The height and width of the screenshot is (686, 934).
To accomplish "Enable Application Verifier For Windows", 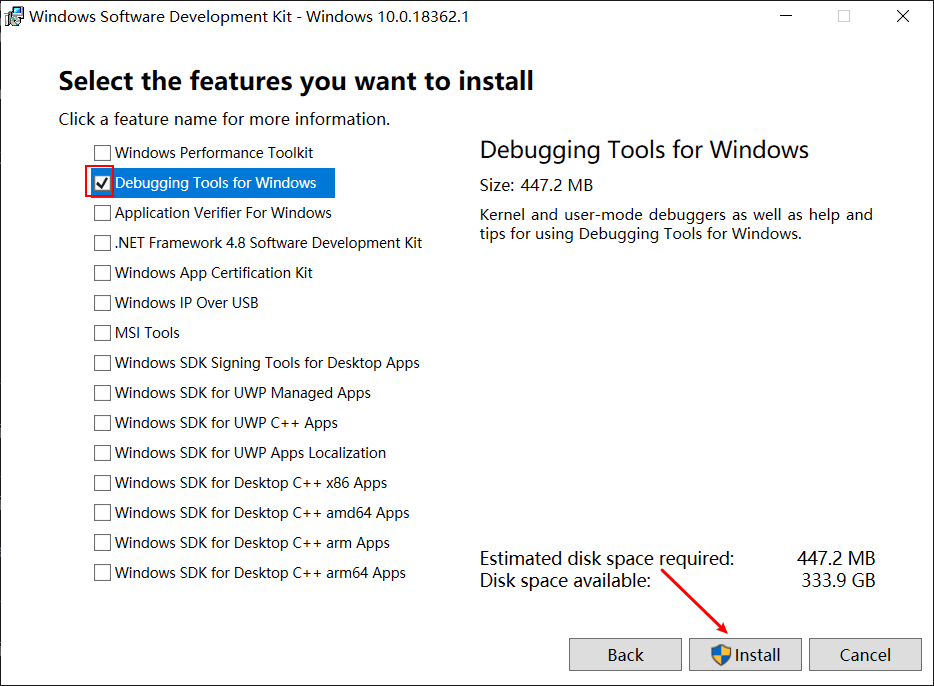I will point(101,212).
